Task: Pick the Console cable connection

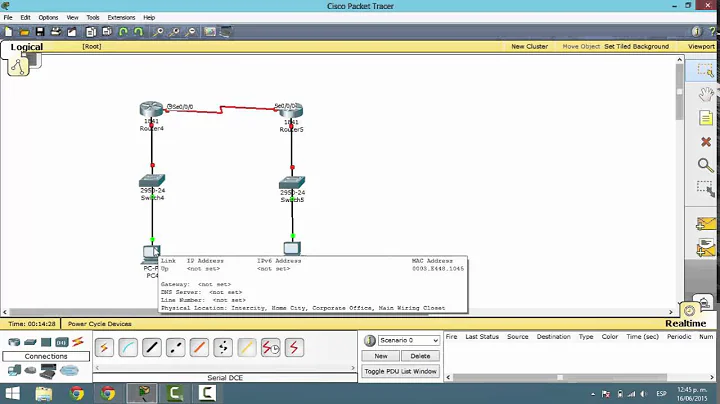Action: pos(128,348)
